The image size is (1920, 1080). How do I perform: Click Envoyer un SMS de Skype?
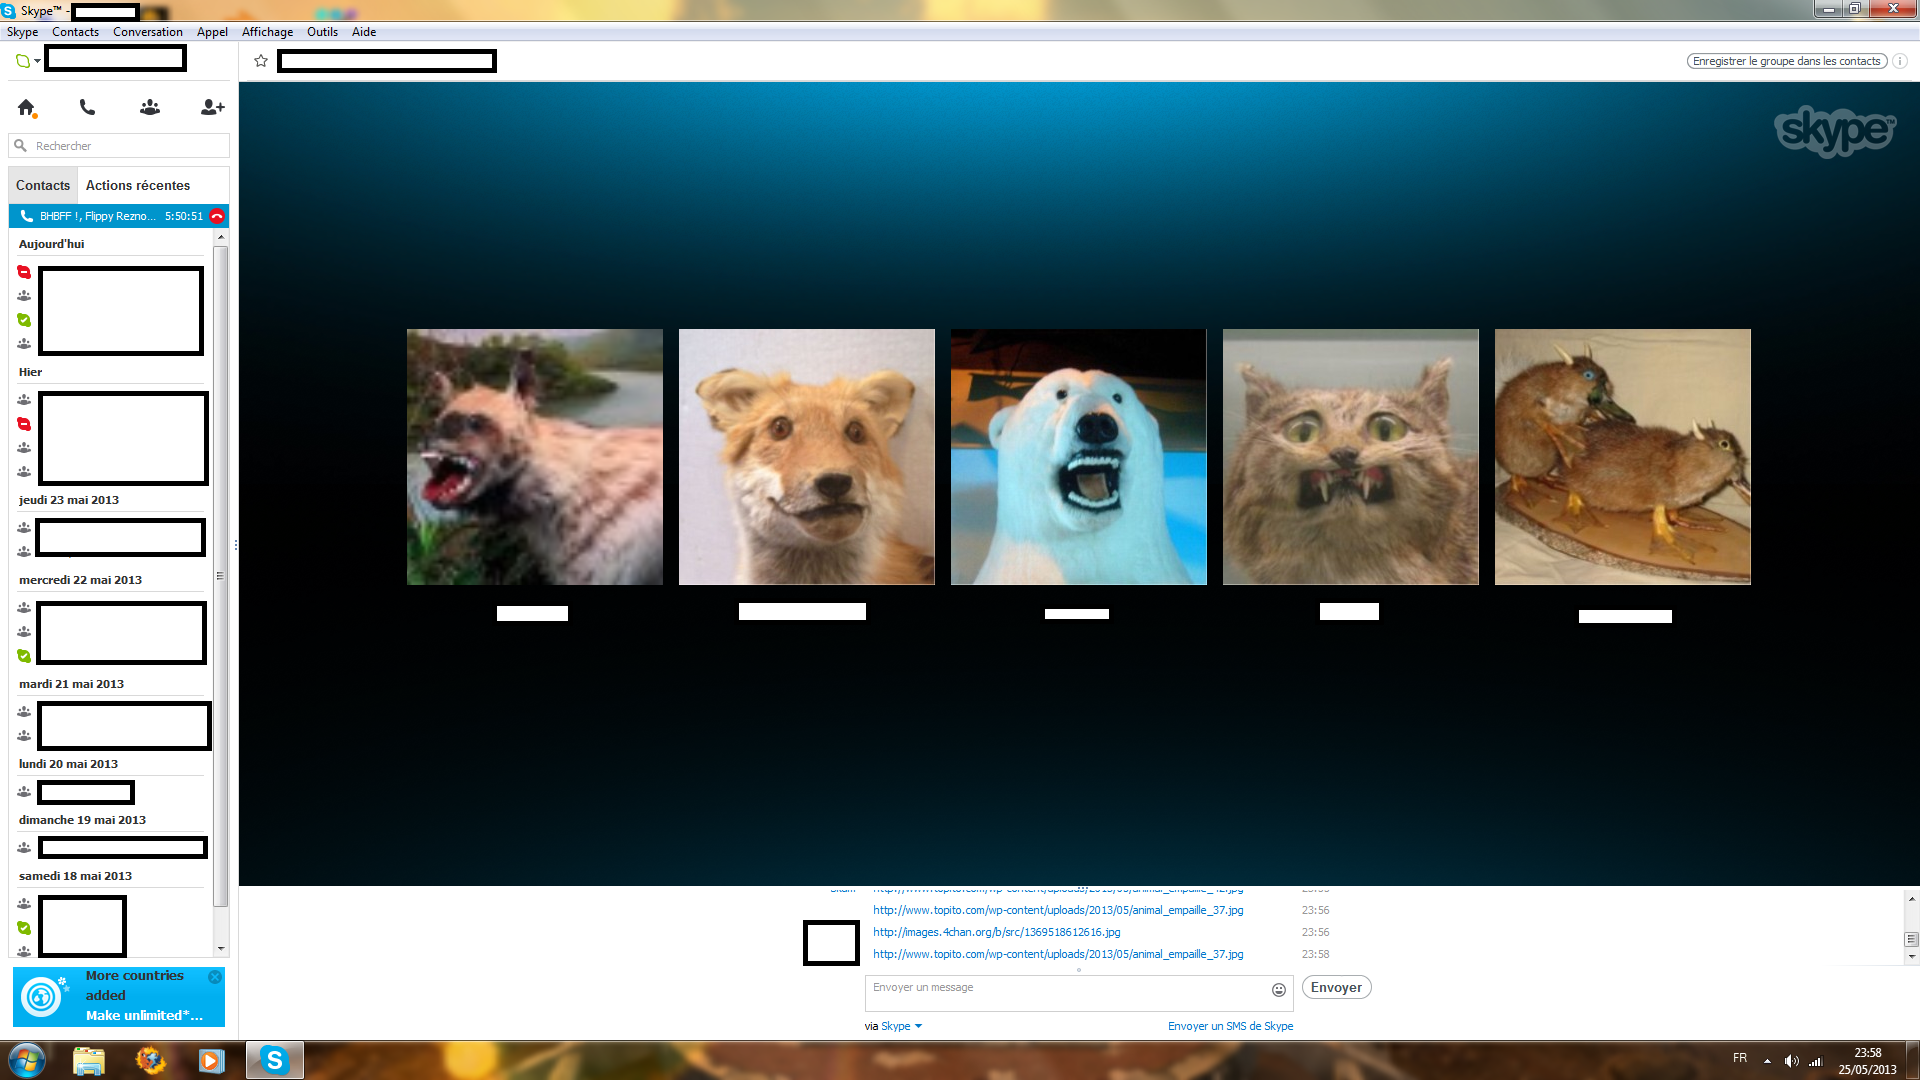click(1230, 1026)
